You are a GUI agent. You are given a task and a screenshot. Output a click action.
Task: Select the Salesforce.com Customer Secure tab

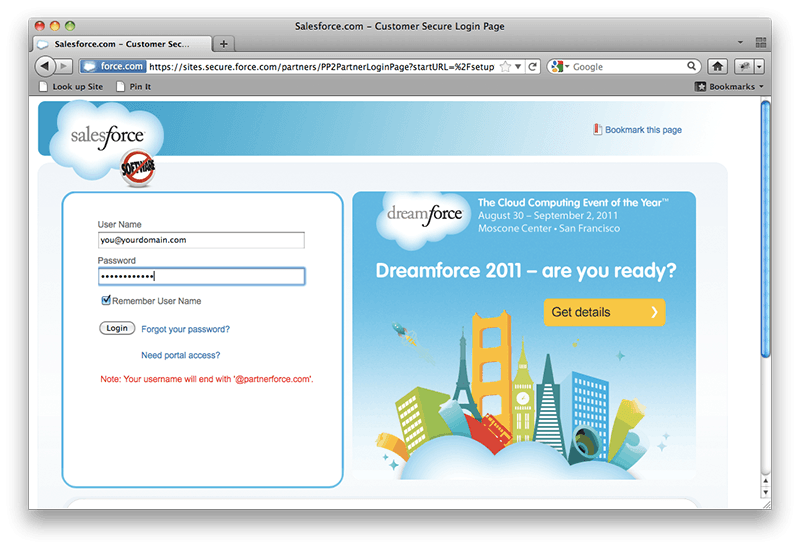[121, 44]
